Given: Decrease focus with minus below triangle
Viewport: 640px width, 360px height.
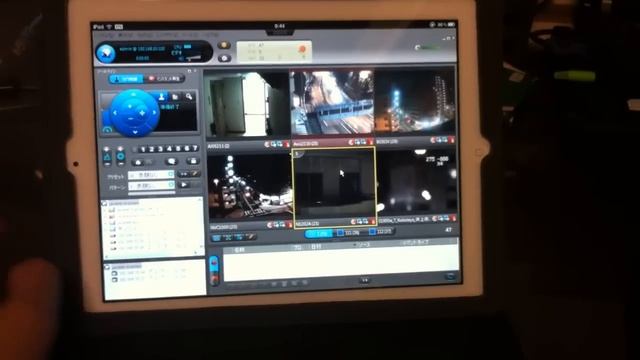Looking at the screenshot, I should coord(107,164).
